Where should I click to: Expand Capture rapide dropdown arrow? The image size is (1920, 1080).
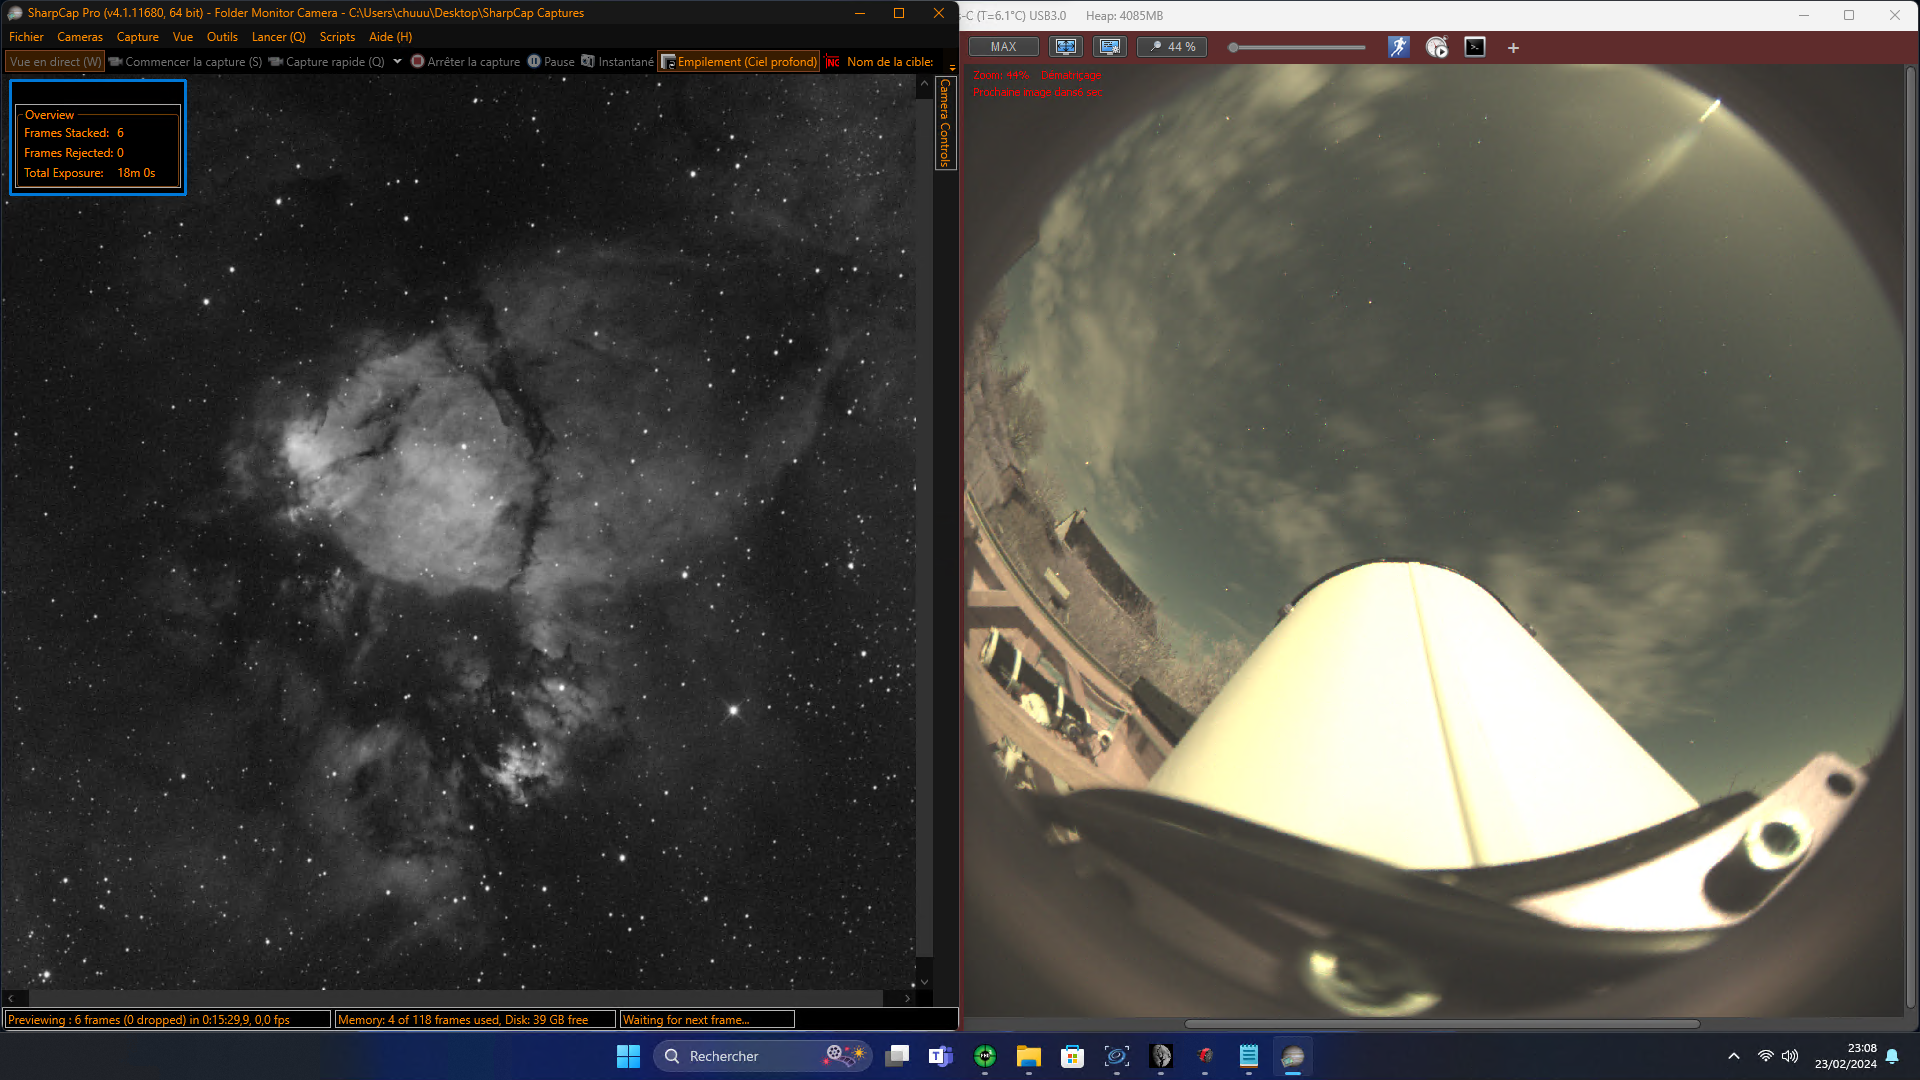click(397, 62)
